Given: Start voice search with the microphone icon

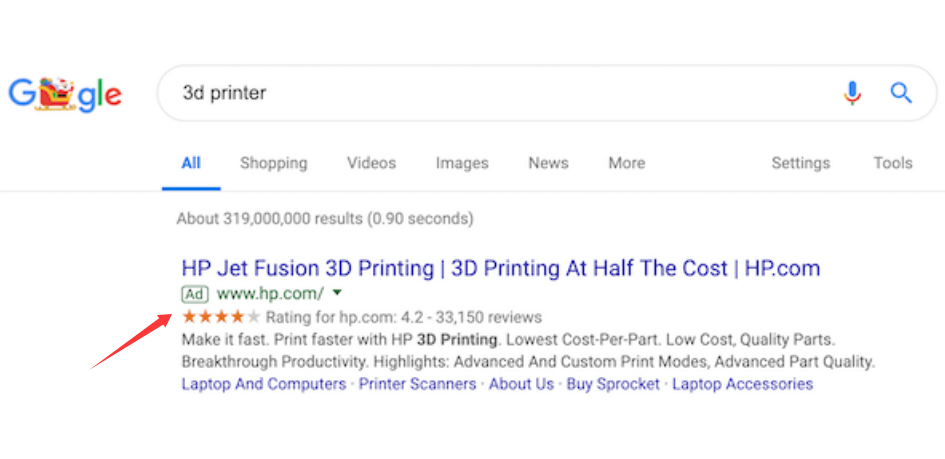Looking at the screenshot, I should (852, 93).
